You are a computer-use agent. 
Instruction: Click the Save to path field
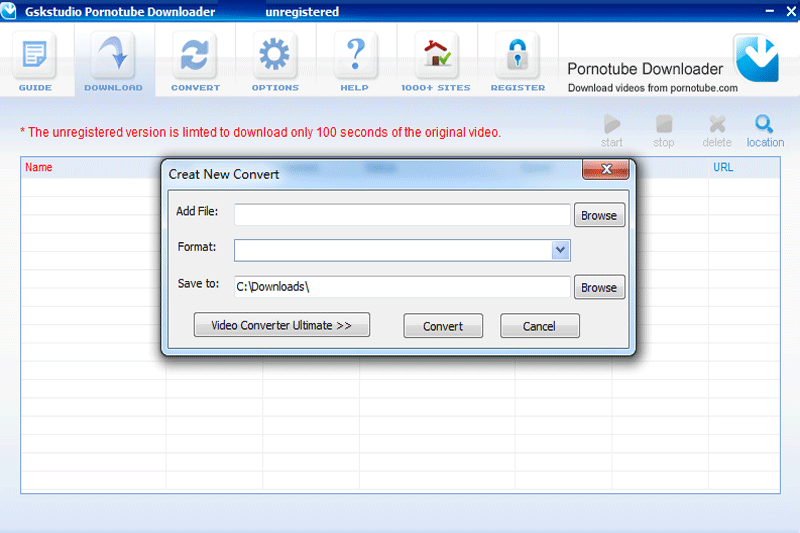402,287
